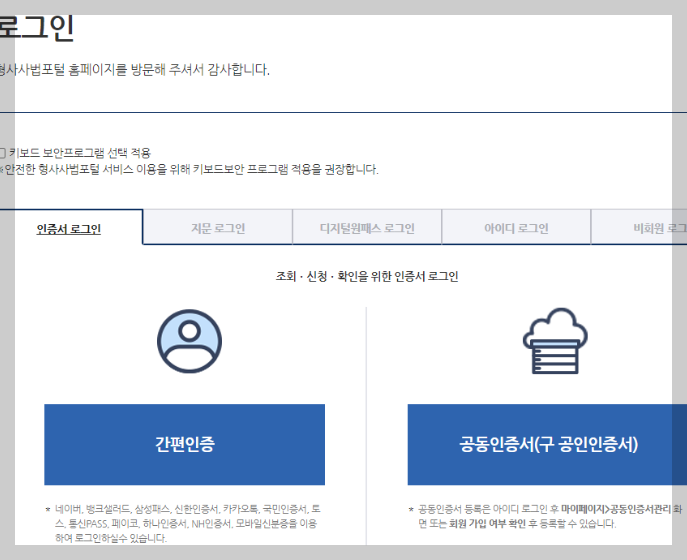Click the 공동인증서(구 공인인증서) button
687x560 pixels.
click(x=547, y=444)
